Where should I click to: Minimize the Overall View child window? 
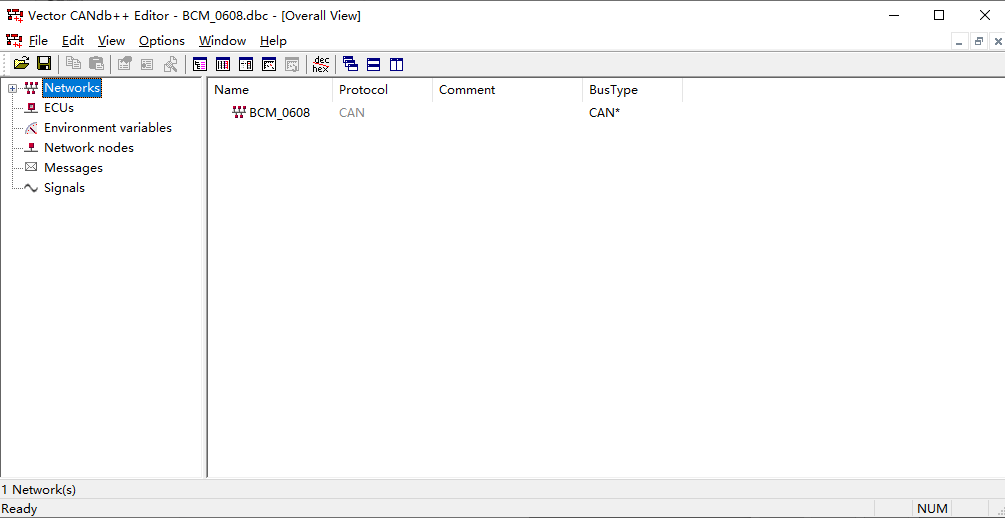click(959, 42)
